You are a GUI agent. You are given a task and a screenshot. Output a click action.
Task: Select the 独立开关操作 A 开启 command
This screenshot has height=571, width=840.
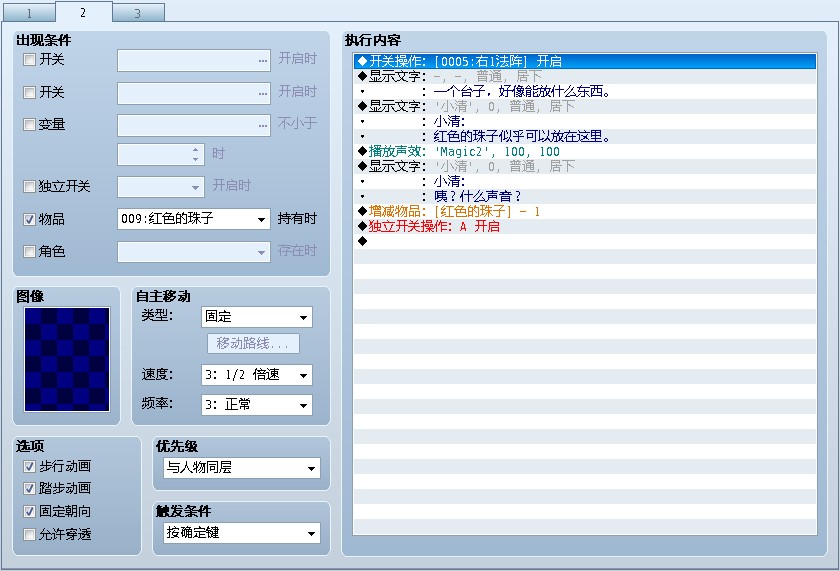click(x=585, y=226)
